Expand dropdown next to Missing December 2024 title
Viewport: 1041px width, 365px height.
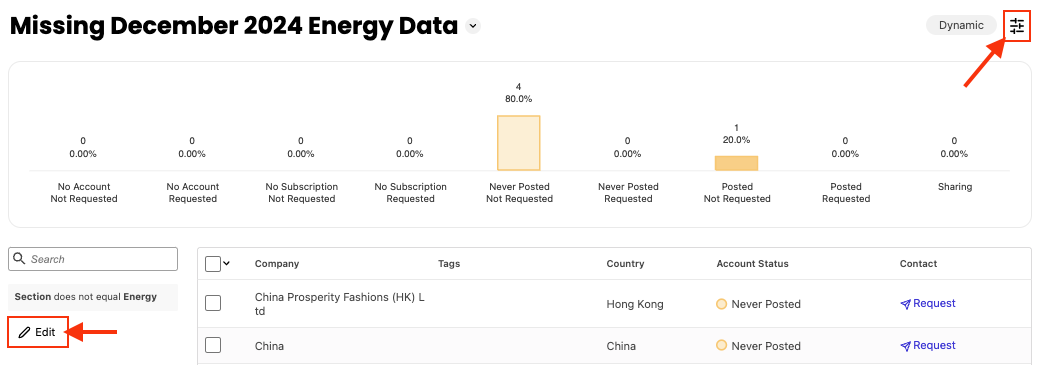473,27
